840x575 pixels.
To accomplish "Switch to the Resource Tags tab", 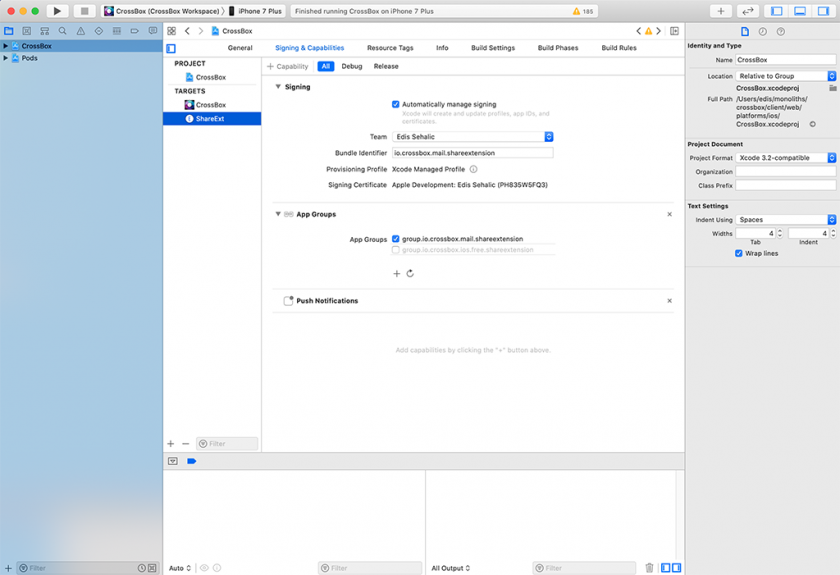I will click(x=390, y=48).
